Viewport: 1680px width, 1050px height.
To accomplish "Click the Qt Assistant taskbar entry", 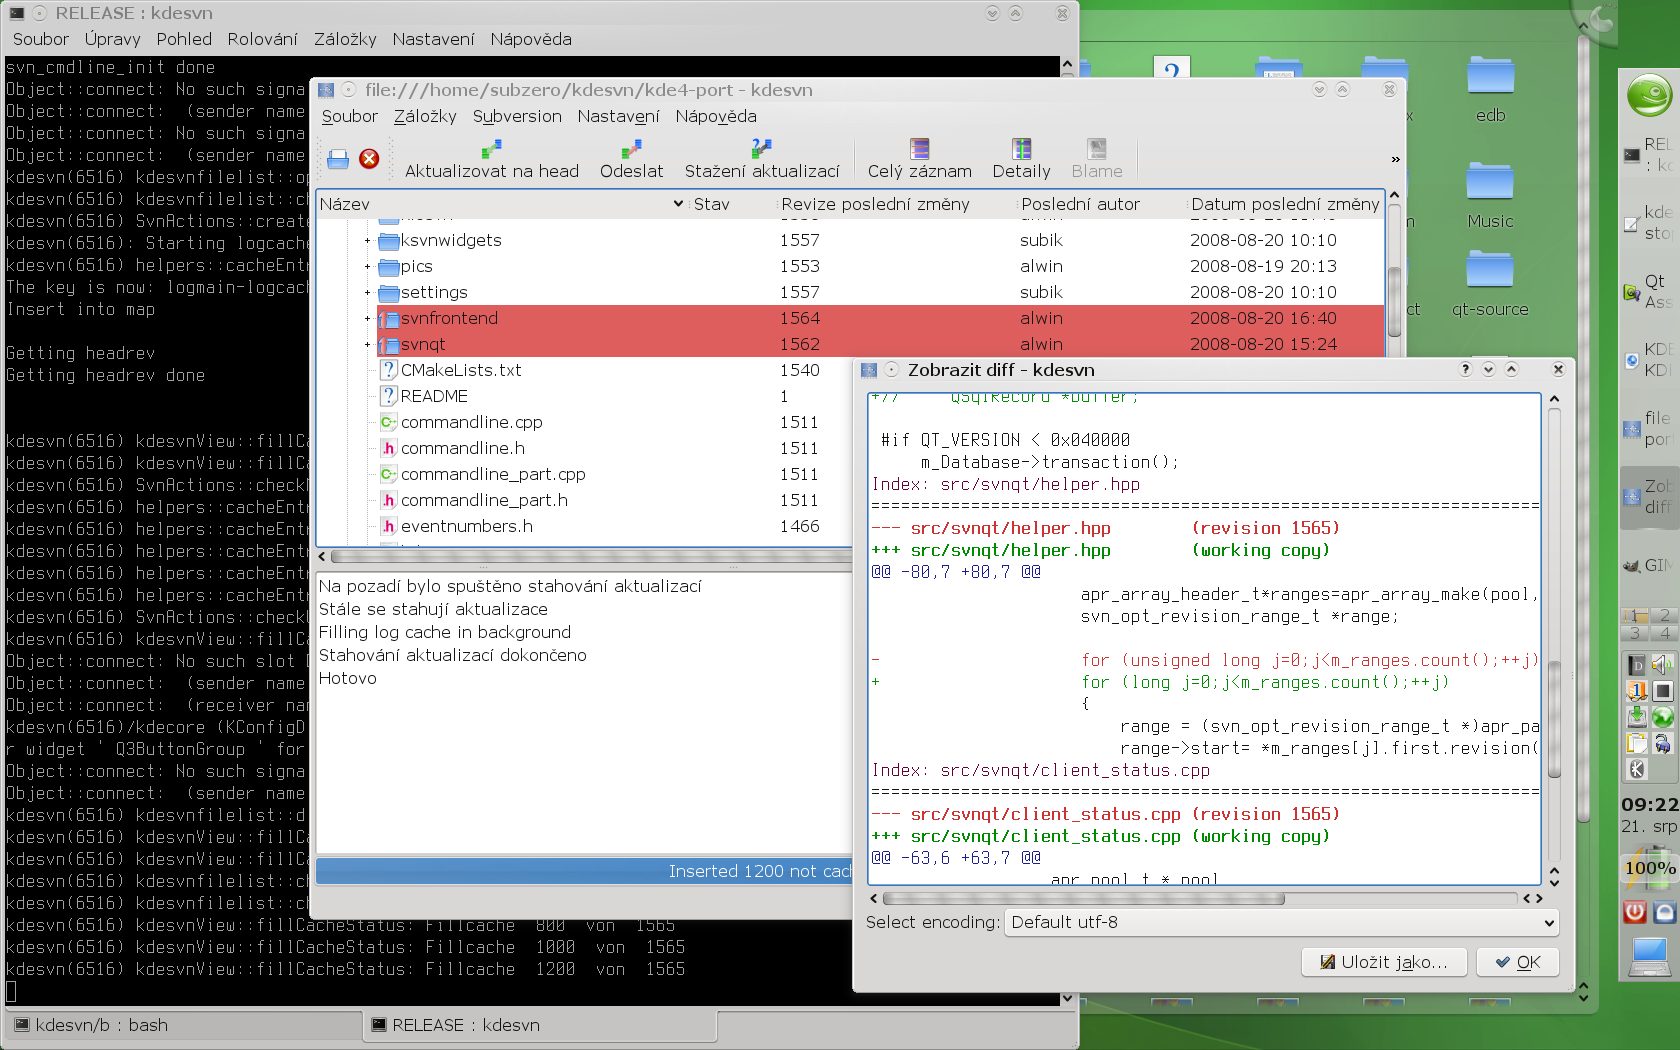I will [1650, 292].
